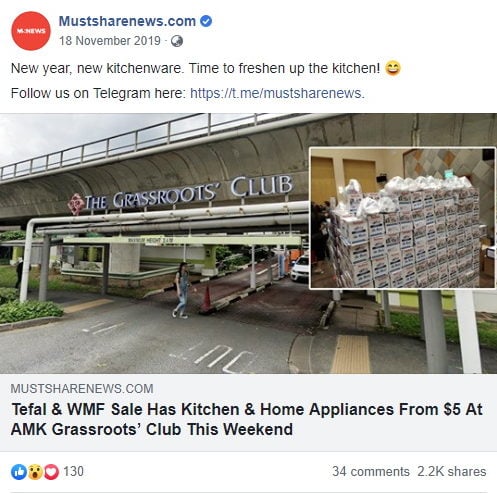Open the Mustsharenews red profile picture
497x494 pixels.
pos(31,31)
